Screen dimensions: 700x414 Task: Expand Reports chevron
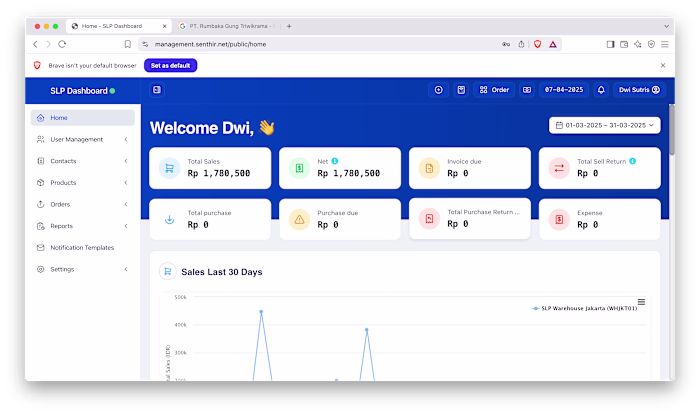coord(126,226)
